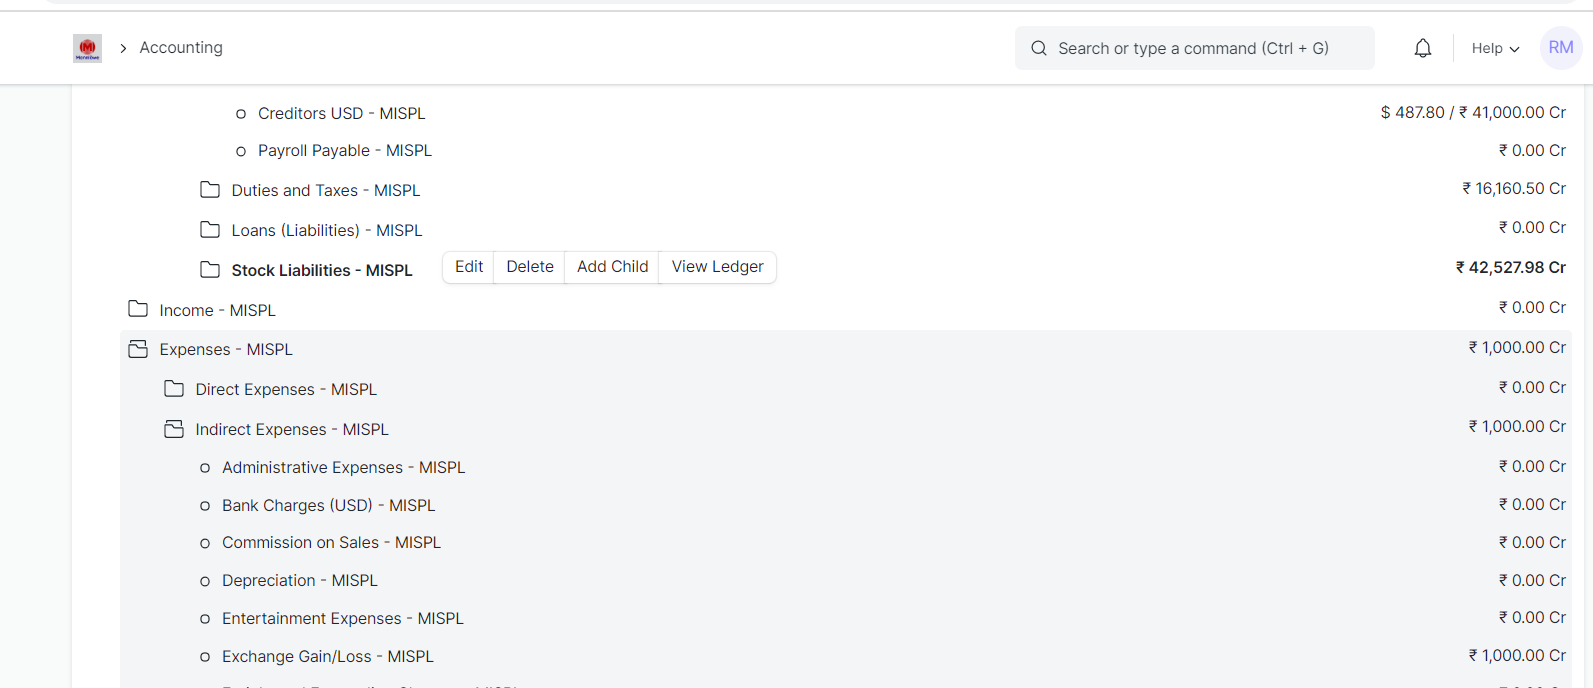
Task: Click the Bank Charges (USD) circle bullet
Action: [205, 506]
